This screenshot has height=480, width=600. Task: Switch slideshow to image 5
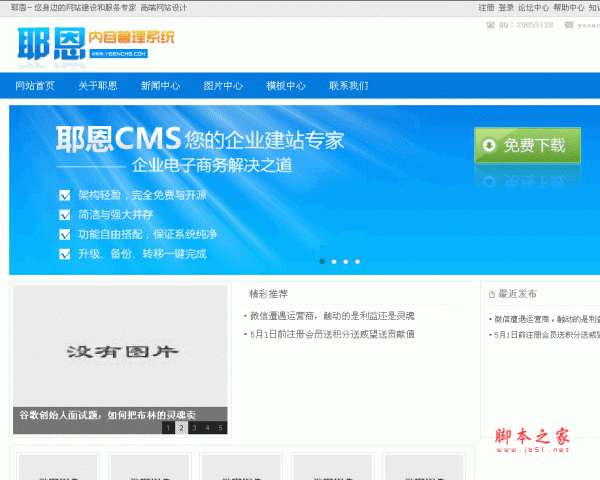tap(220, 428)
